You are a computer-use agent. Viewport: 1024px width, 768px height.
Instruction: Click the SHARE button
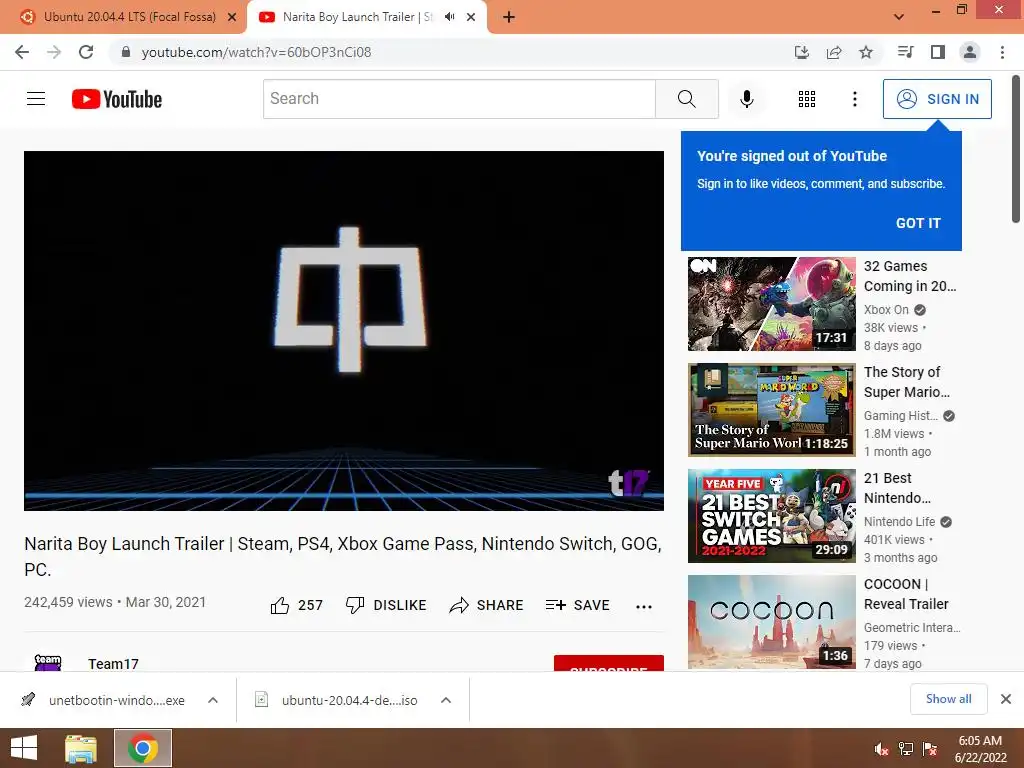click(x=487, y=605)
